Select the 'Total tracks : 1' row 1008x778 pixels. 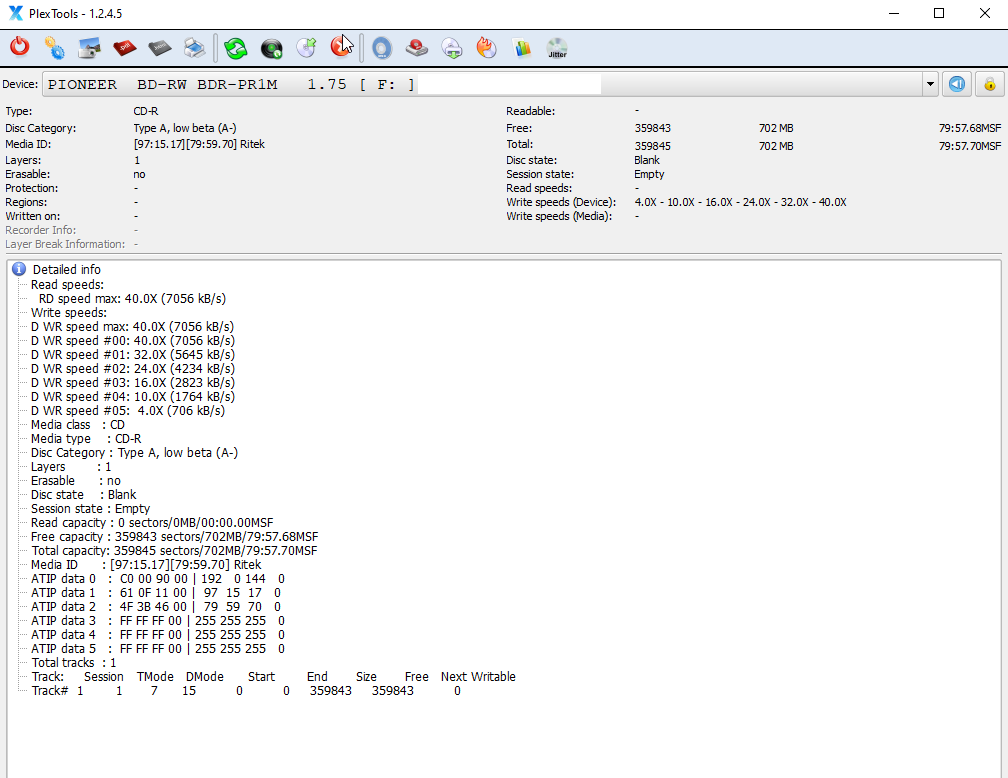74,663
